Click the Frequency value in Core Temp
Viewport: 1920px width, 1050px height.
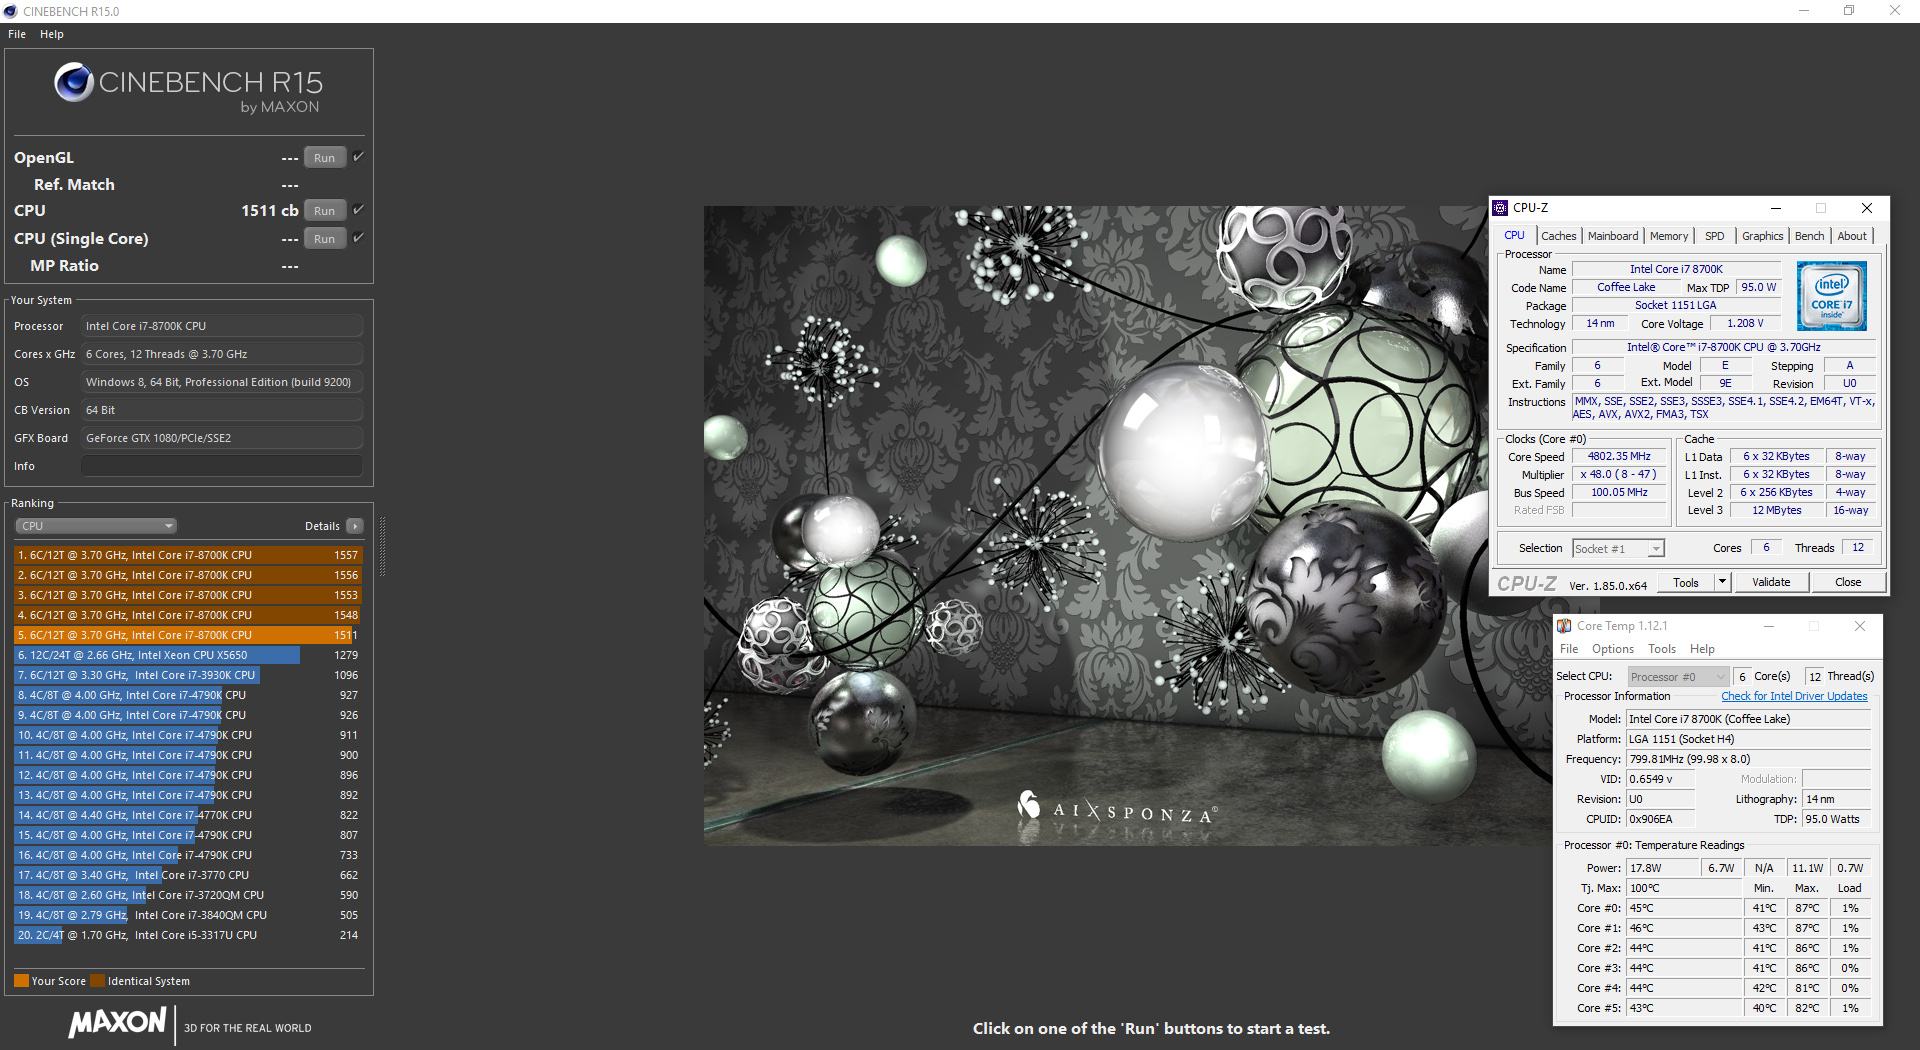coord(1748,759)
